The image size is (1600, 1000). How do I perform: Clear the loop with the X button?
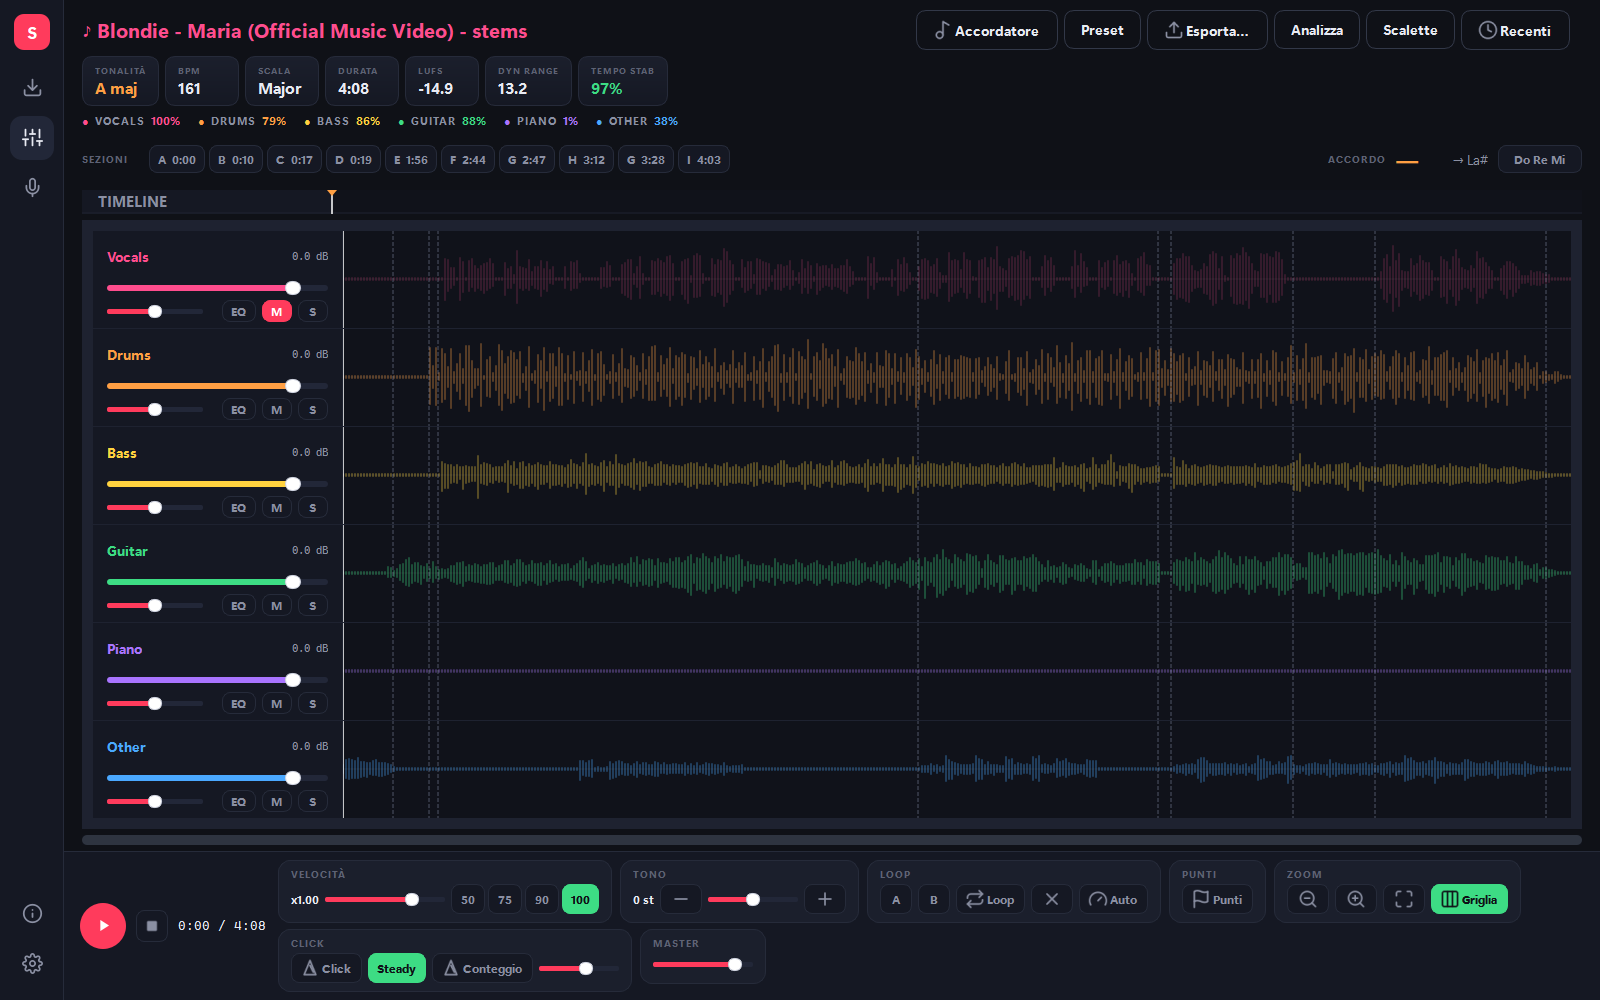(1052, 899)
